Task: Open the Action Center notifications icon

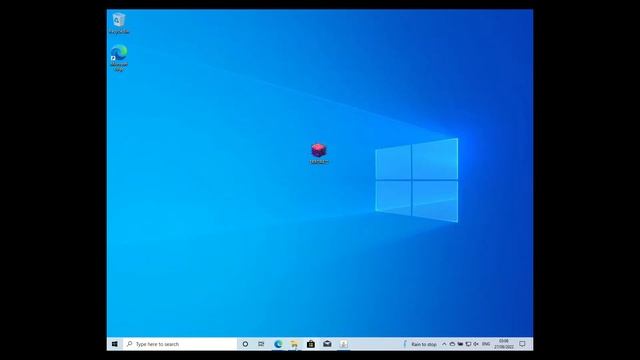Action: pyautogui.click(x=522, y=344)
